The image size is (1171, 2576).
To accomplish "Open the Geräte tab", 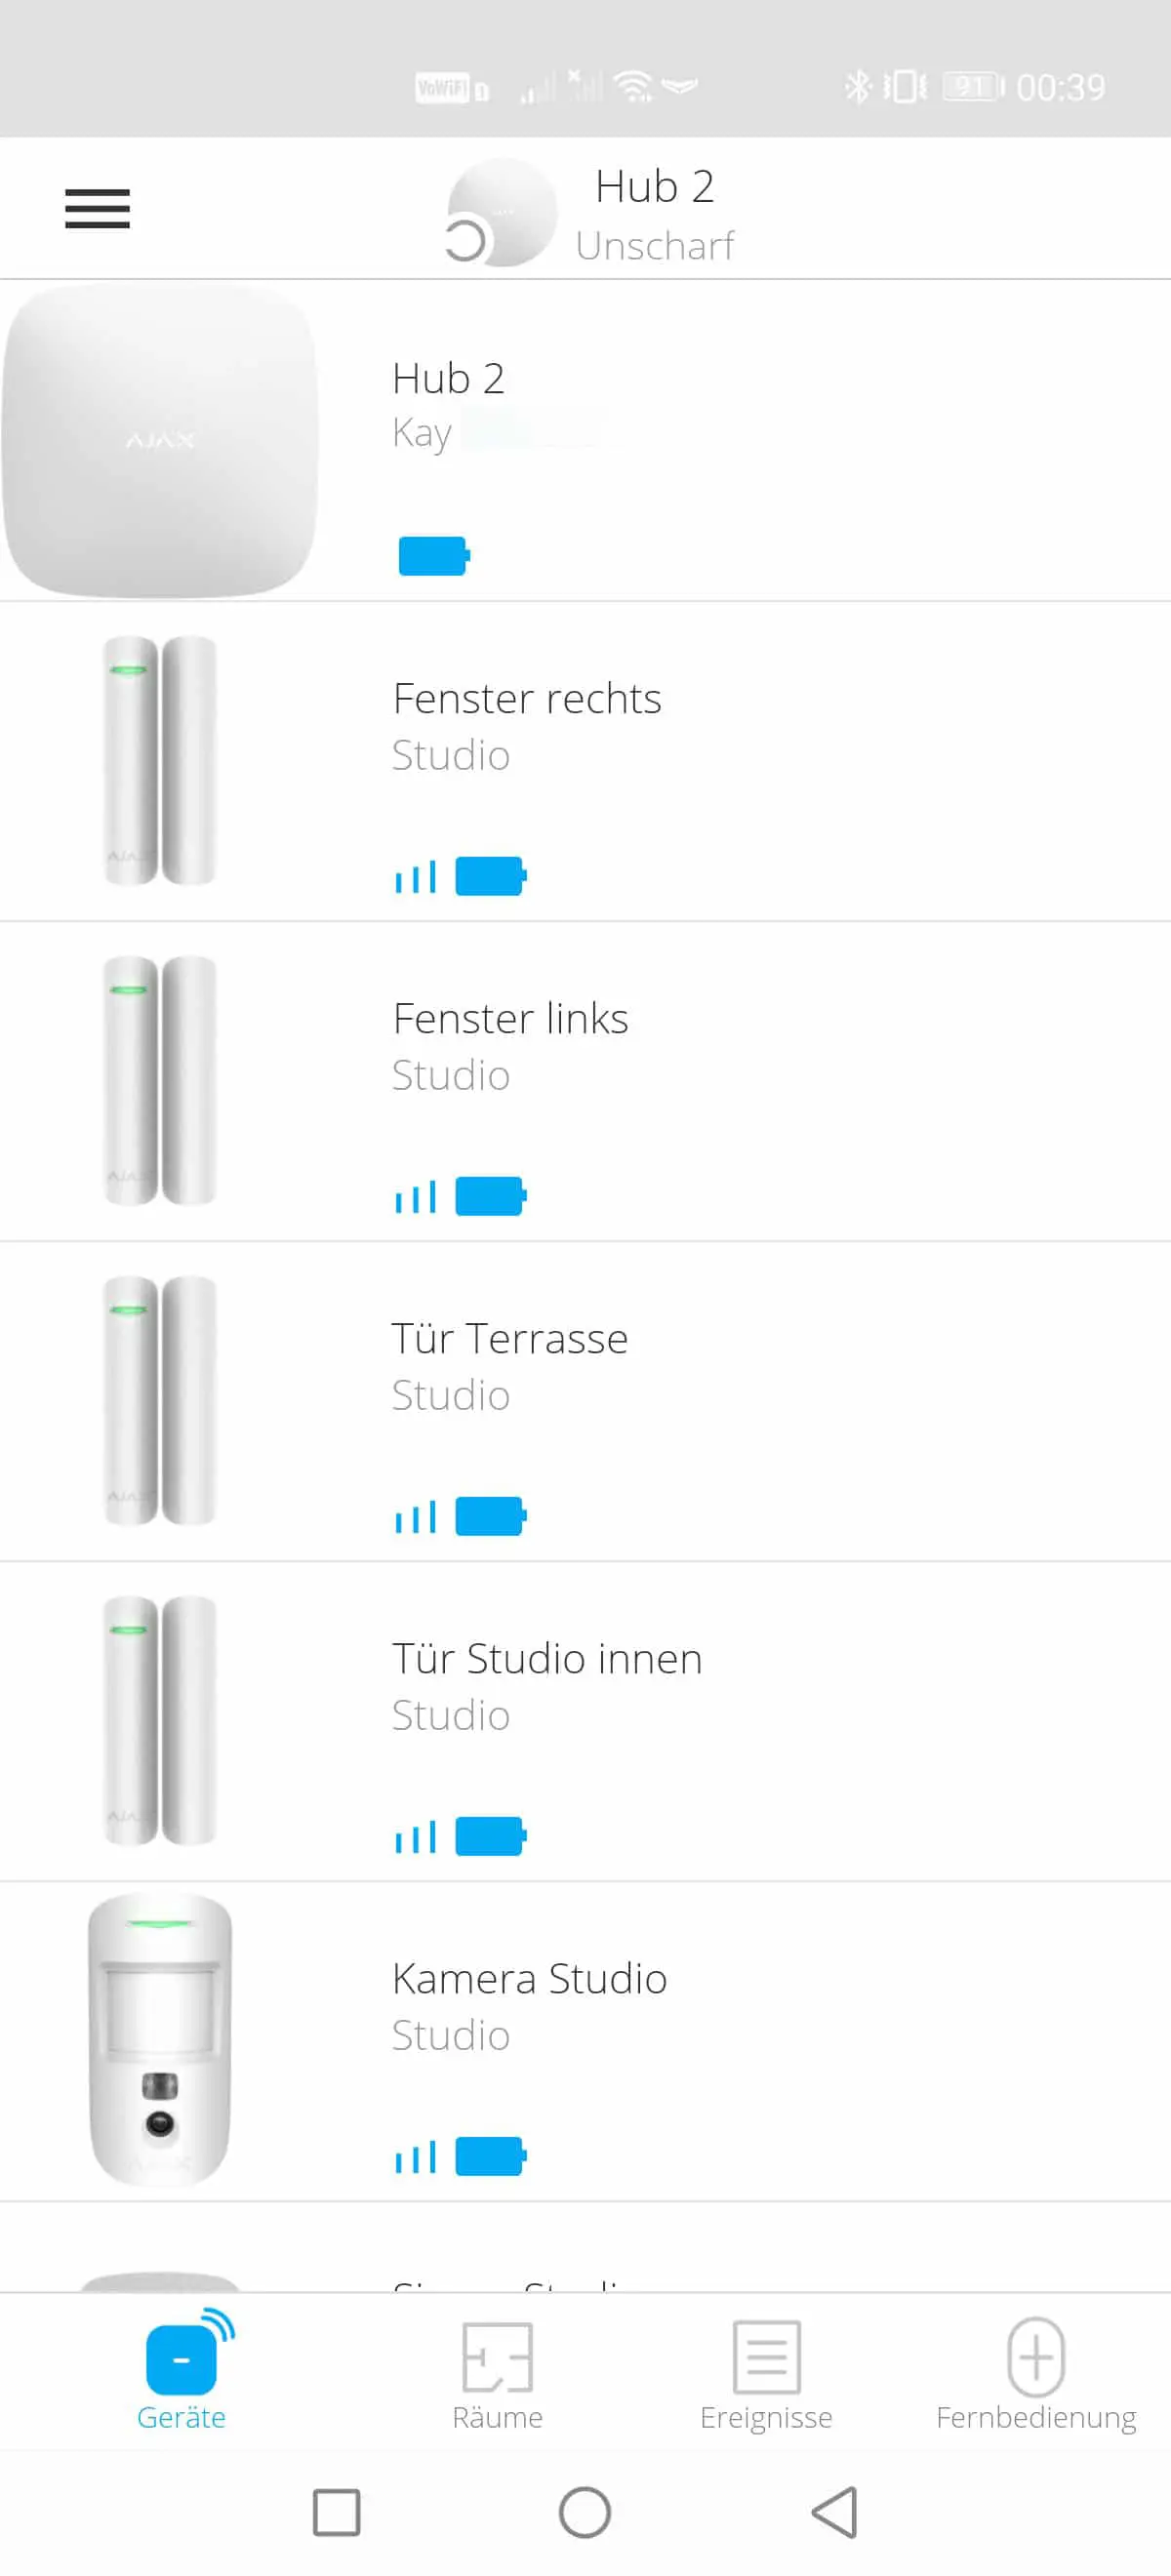I will pos(182,2371).
